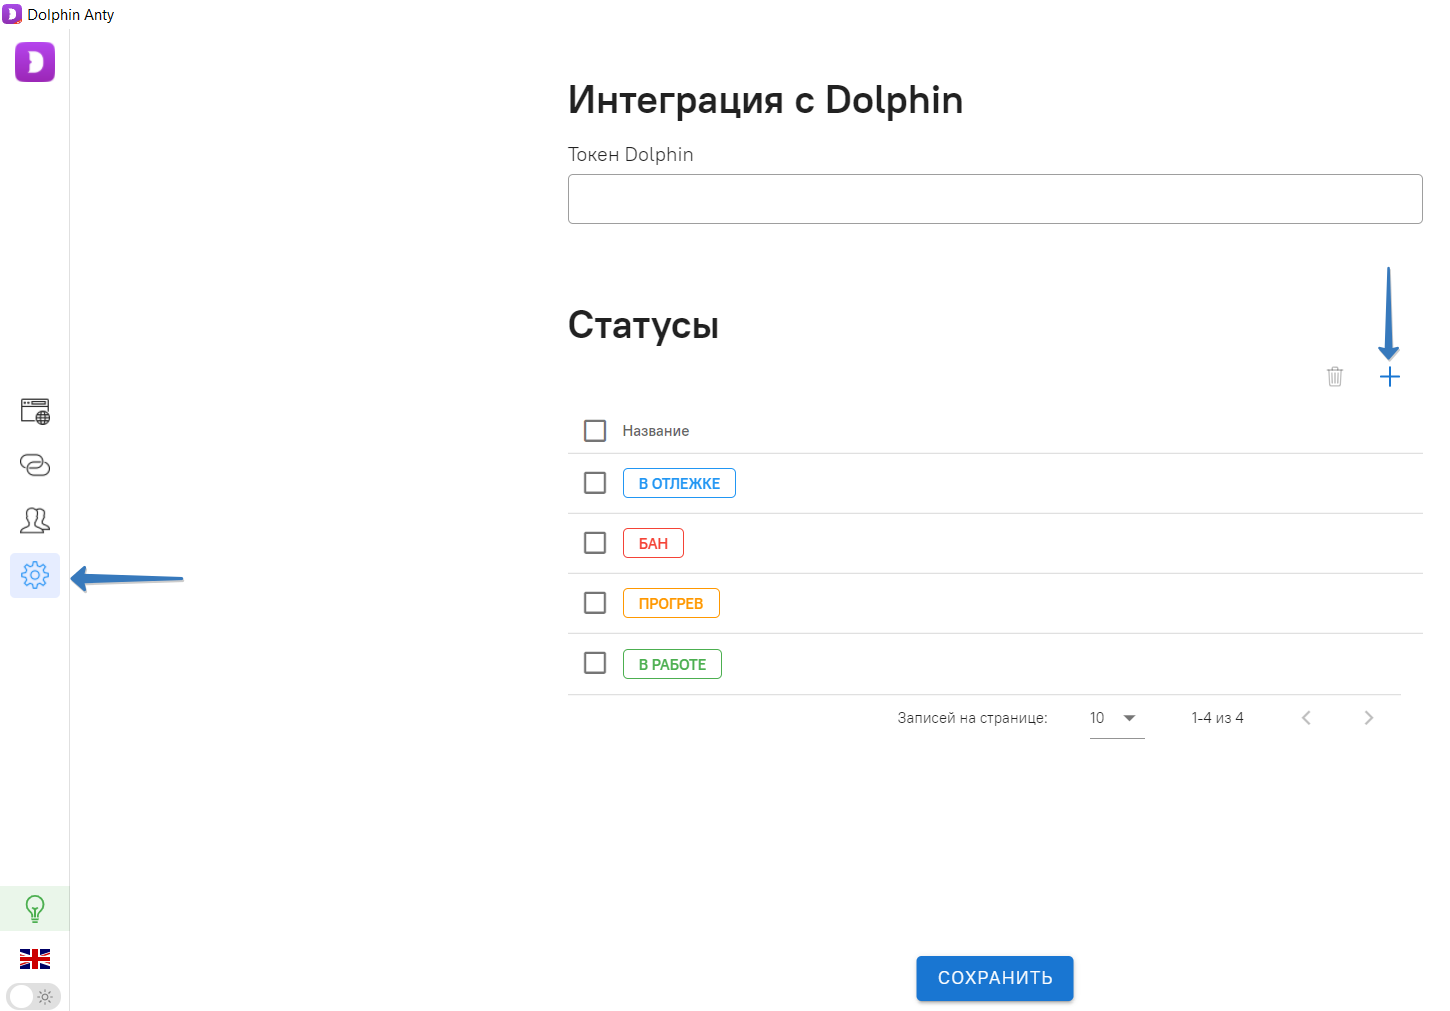The height and width of the screenshot is (1011, 1450).
Task: Toggle the light/dark theme switch
Action: tap(33, 997)
